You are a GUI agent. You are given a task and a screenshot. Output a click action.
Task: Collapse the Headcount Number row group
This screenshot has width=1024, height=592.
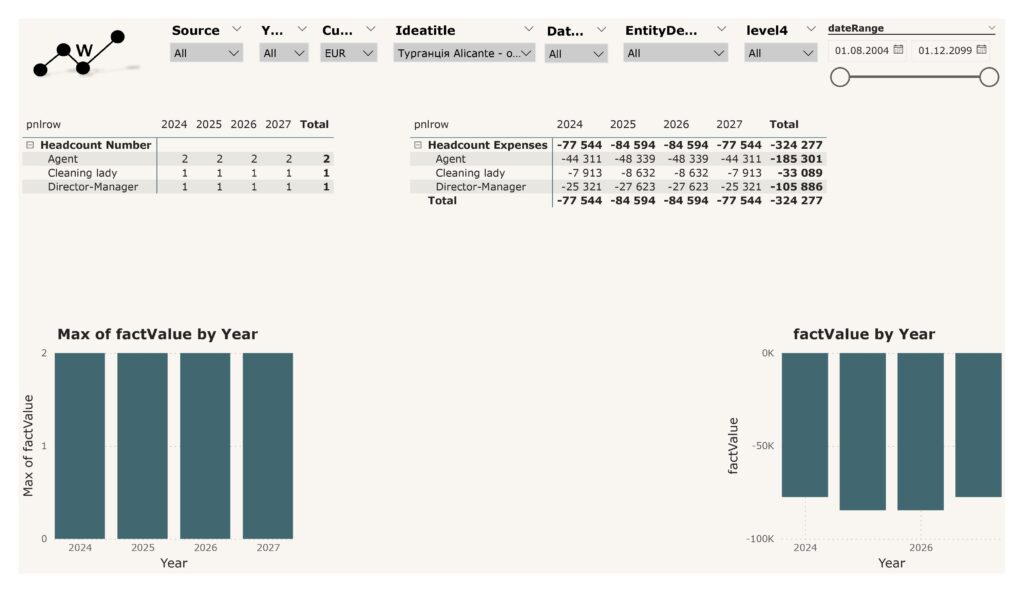click(x=30, y=145)
